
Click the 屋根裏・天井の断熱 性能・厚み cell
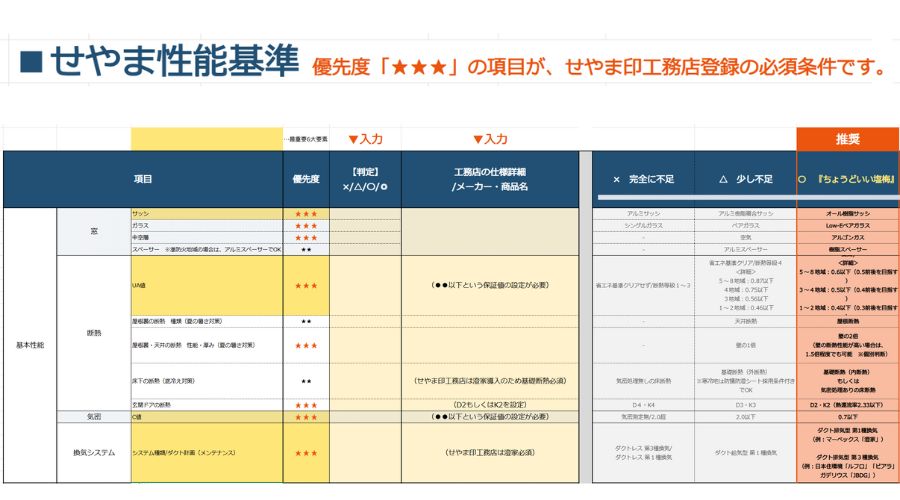pyautogui.click(x=207, y=345)
